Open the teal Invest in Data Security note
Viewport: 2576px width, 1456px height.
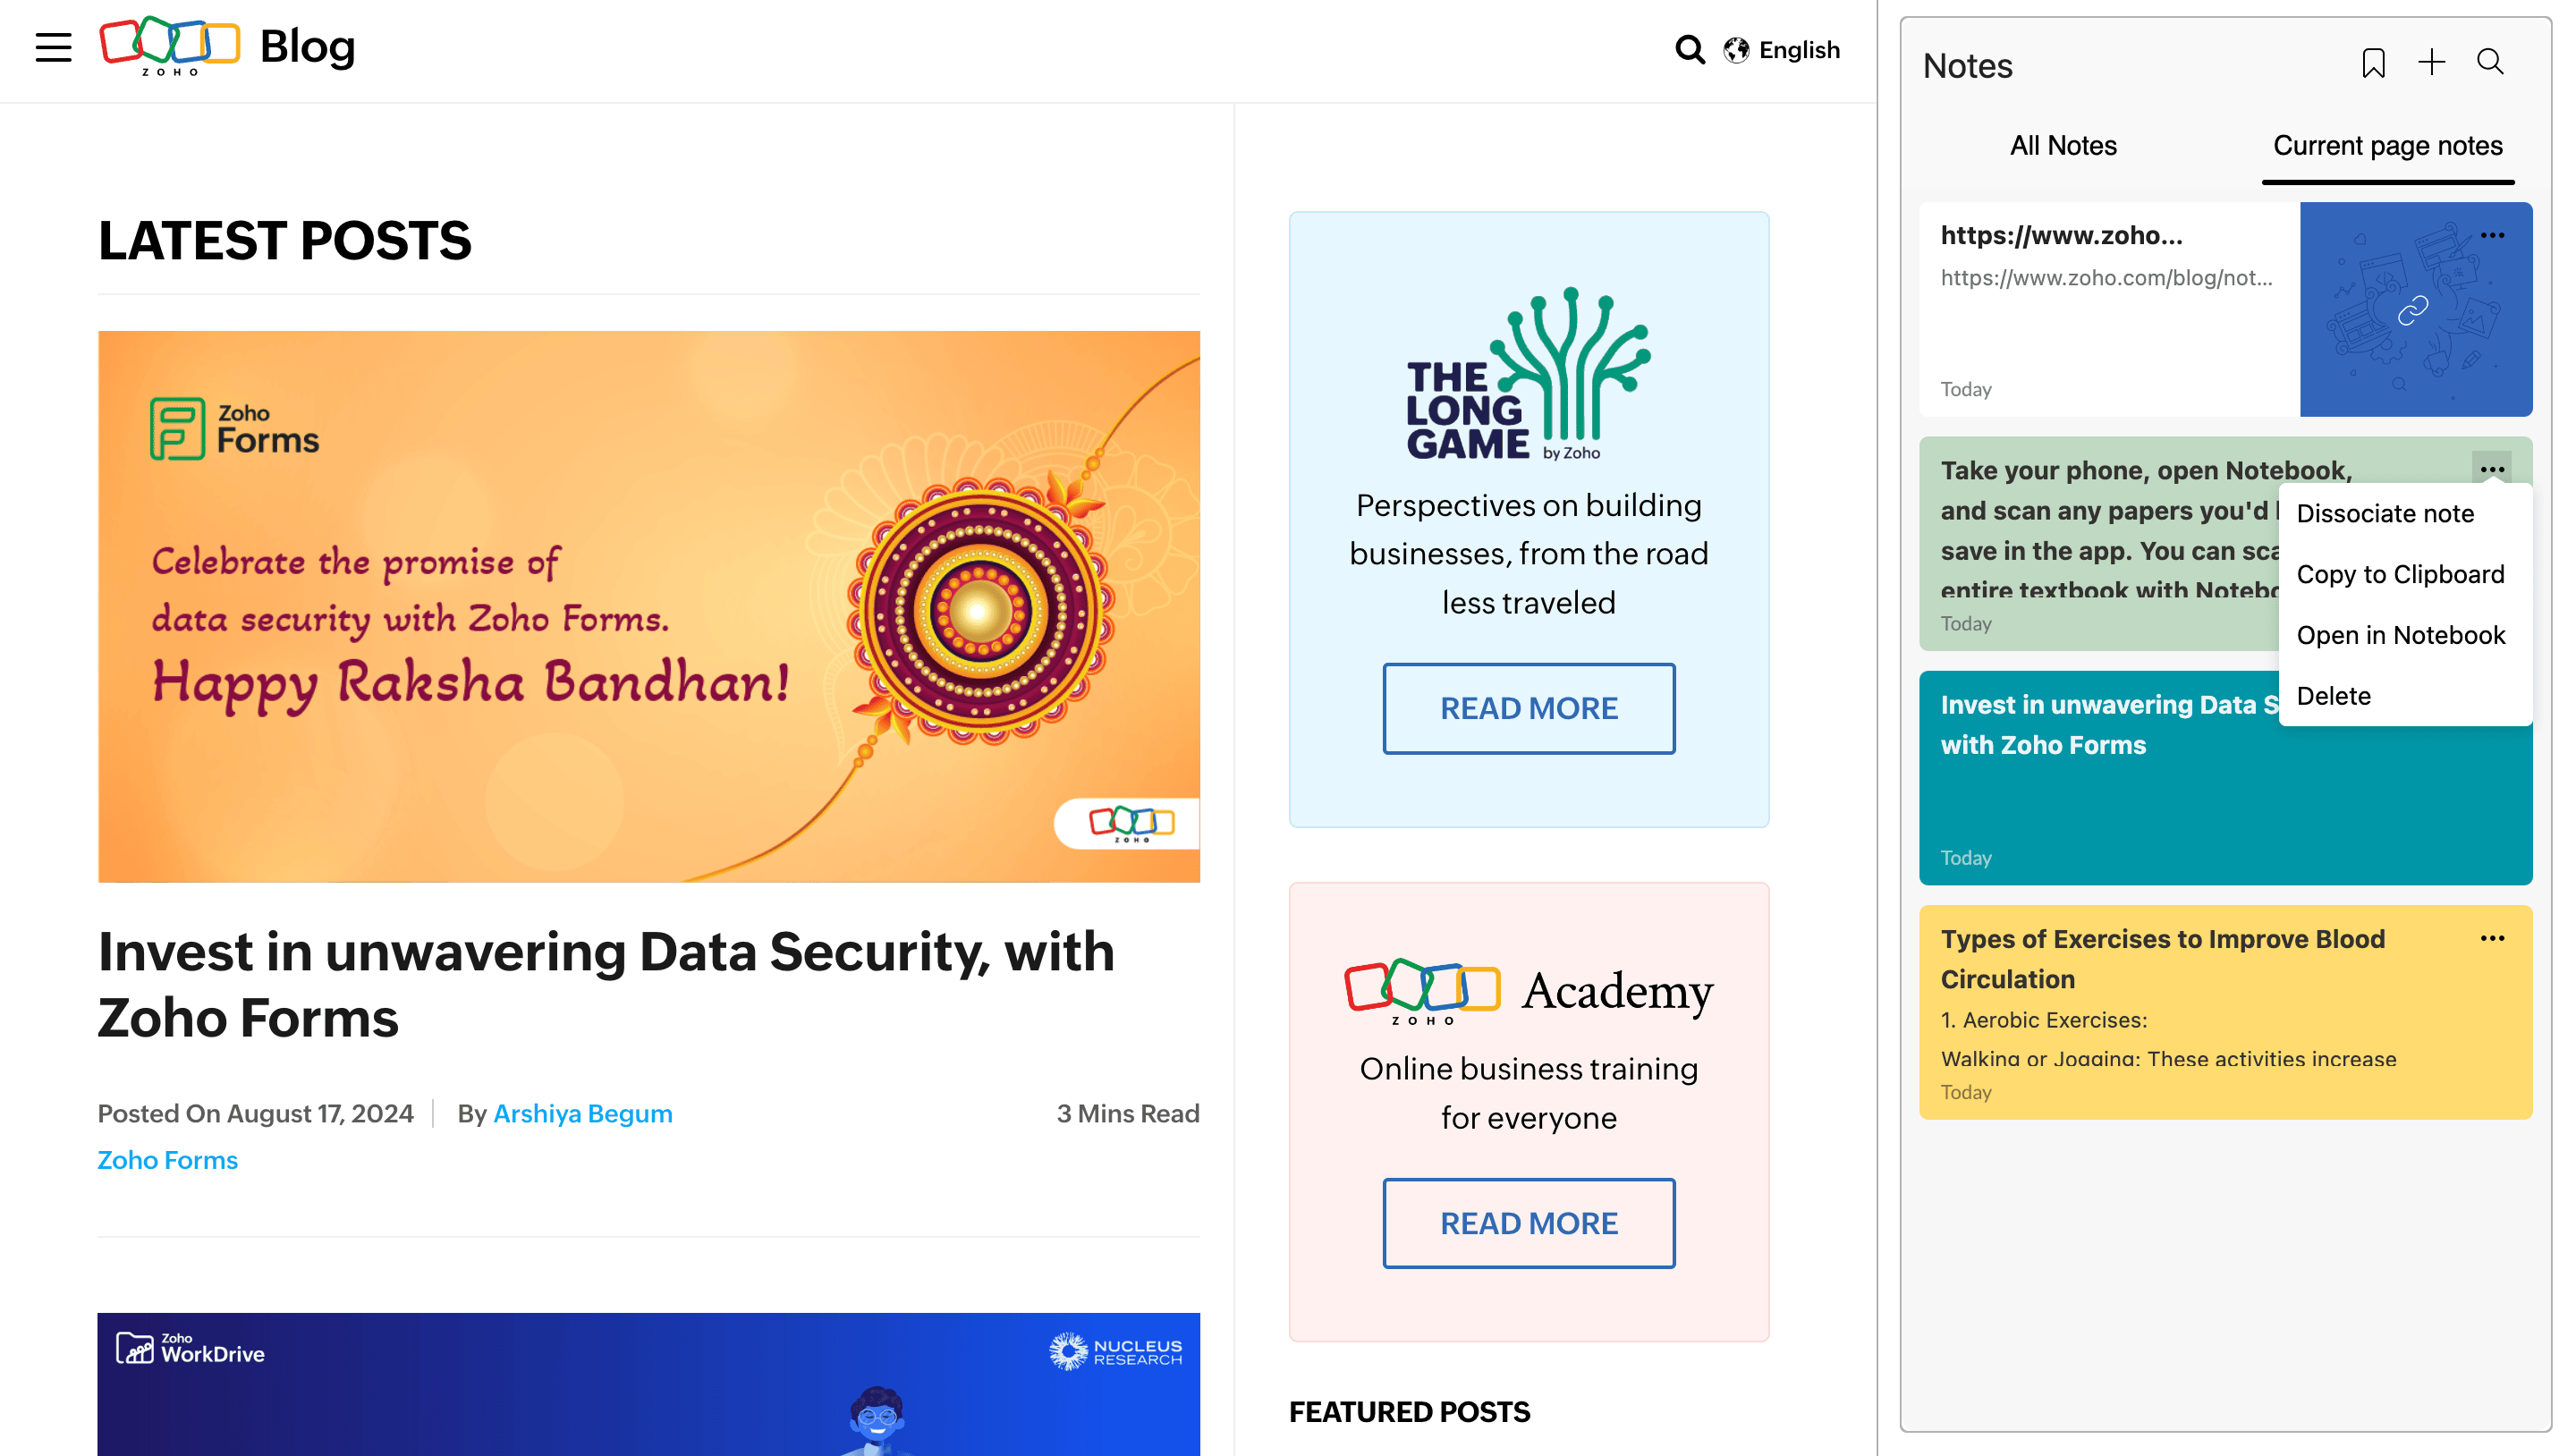coord(2100,790)
